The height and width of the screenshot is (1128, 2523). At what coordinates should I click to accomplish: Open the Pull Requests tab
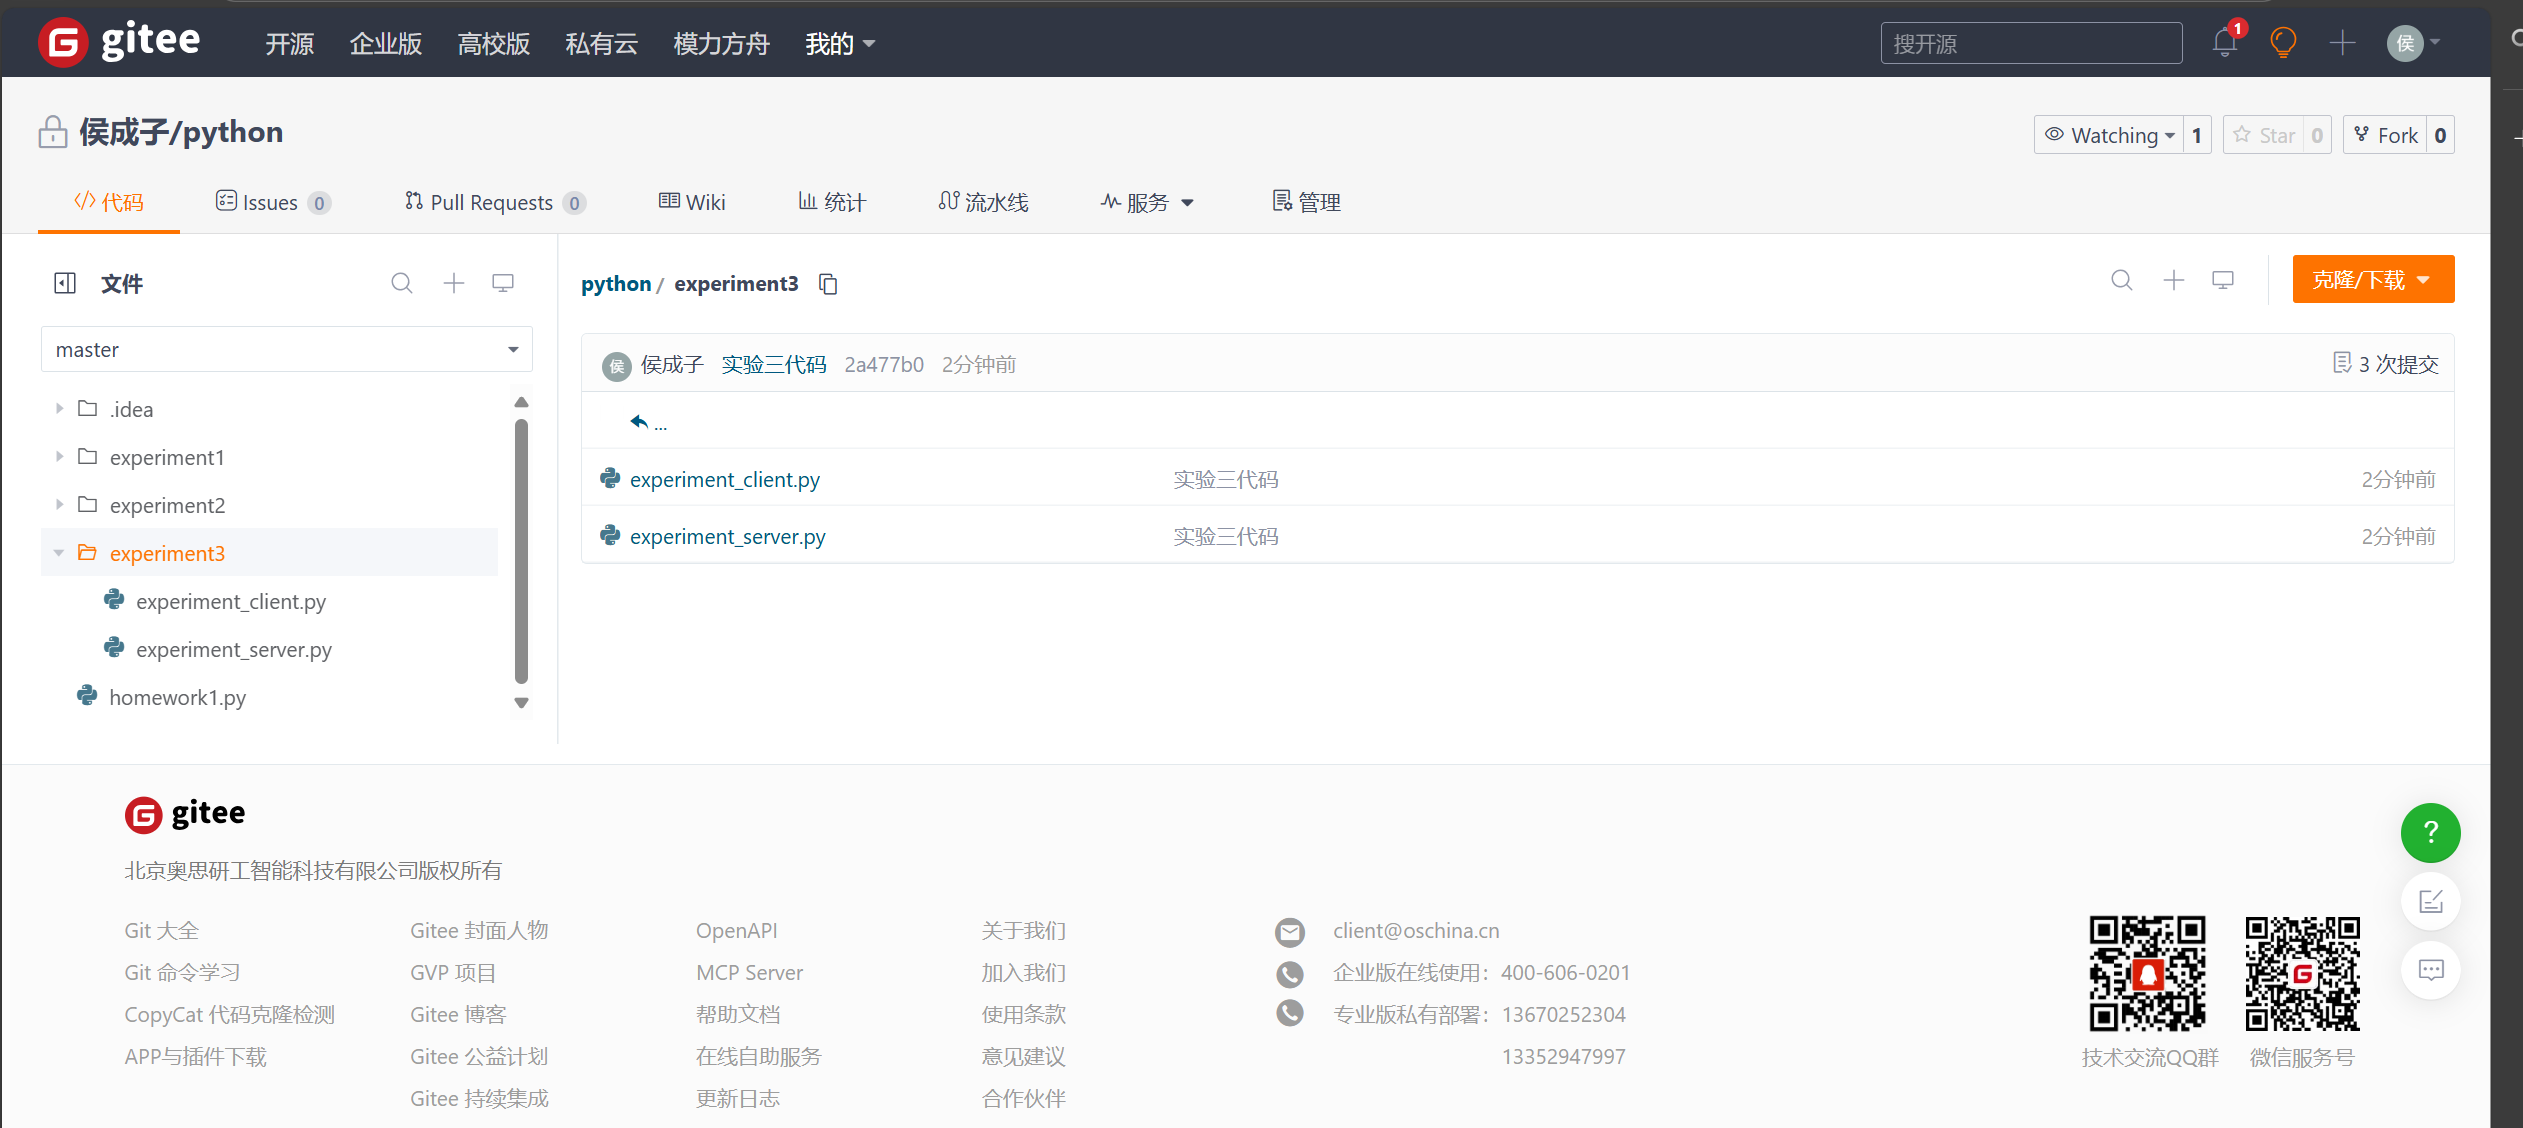pos(492,203)
